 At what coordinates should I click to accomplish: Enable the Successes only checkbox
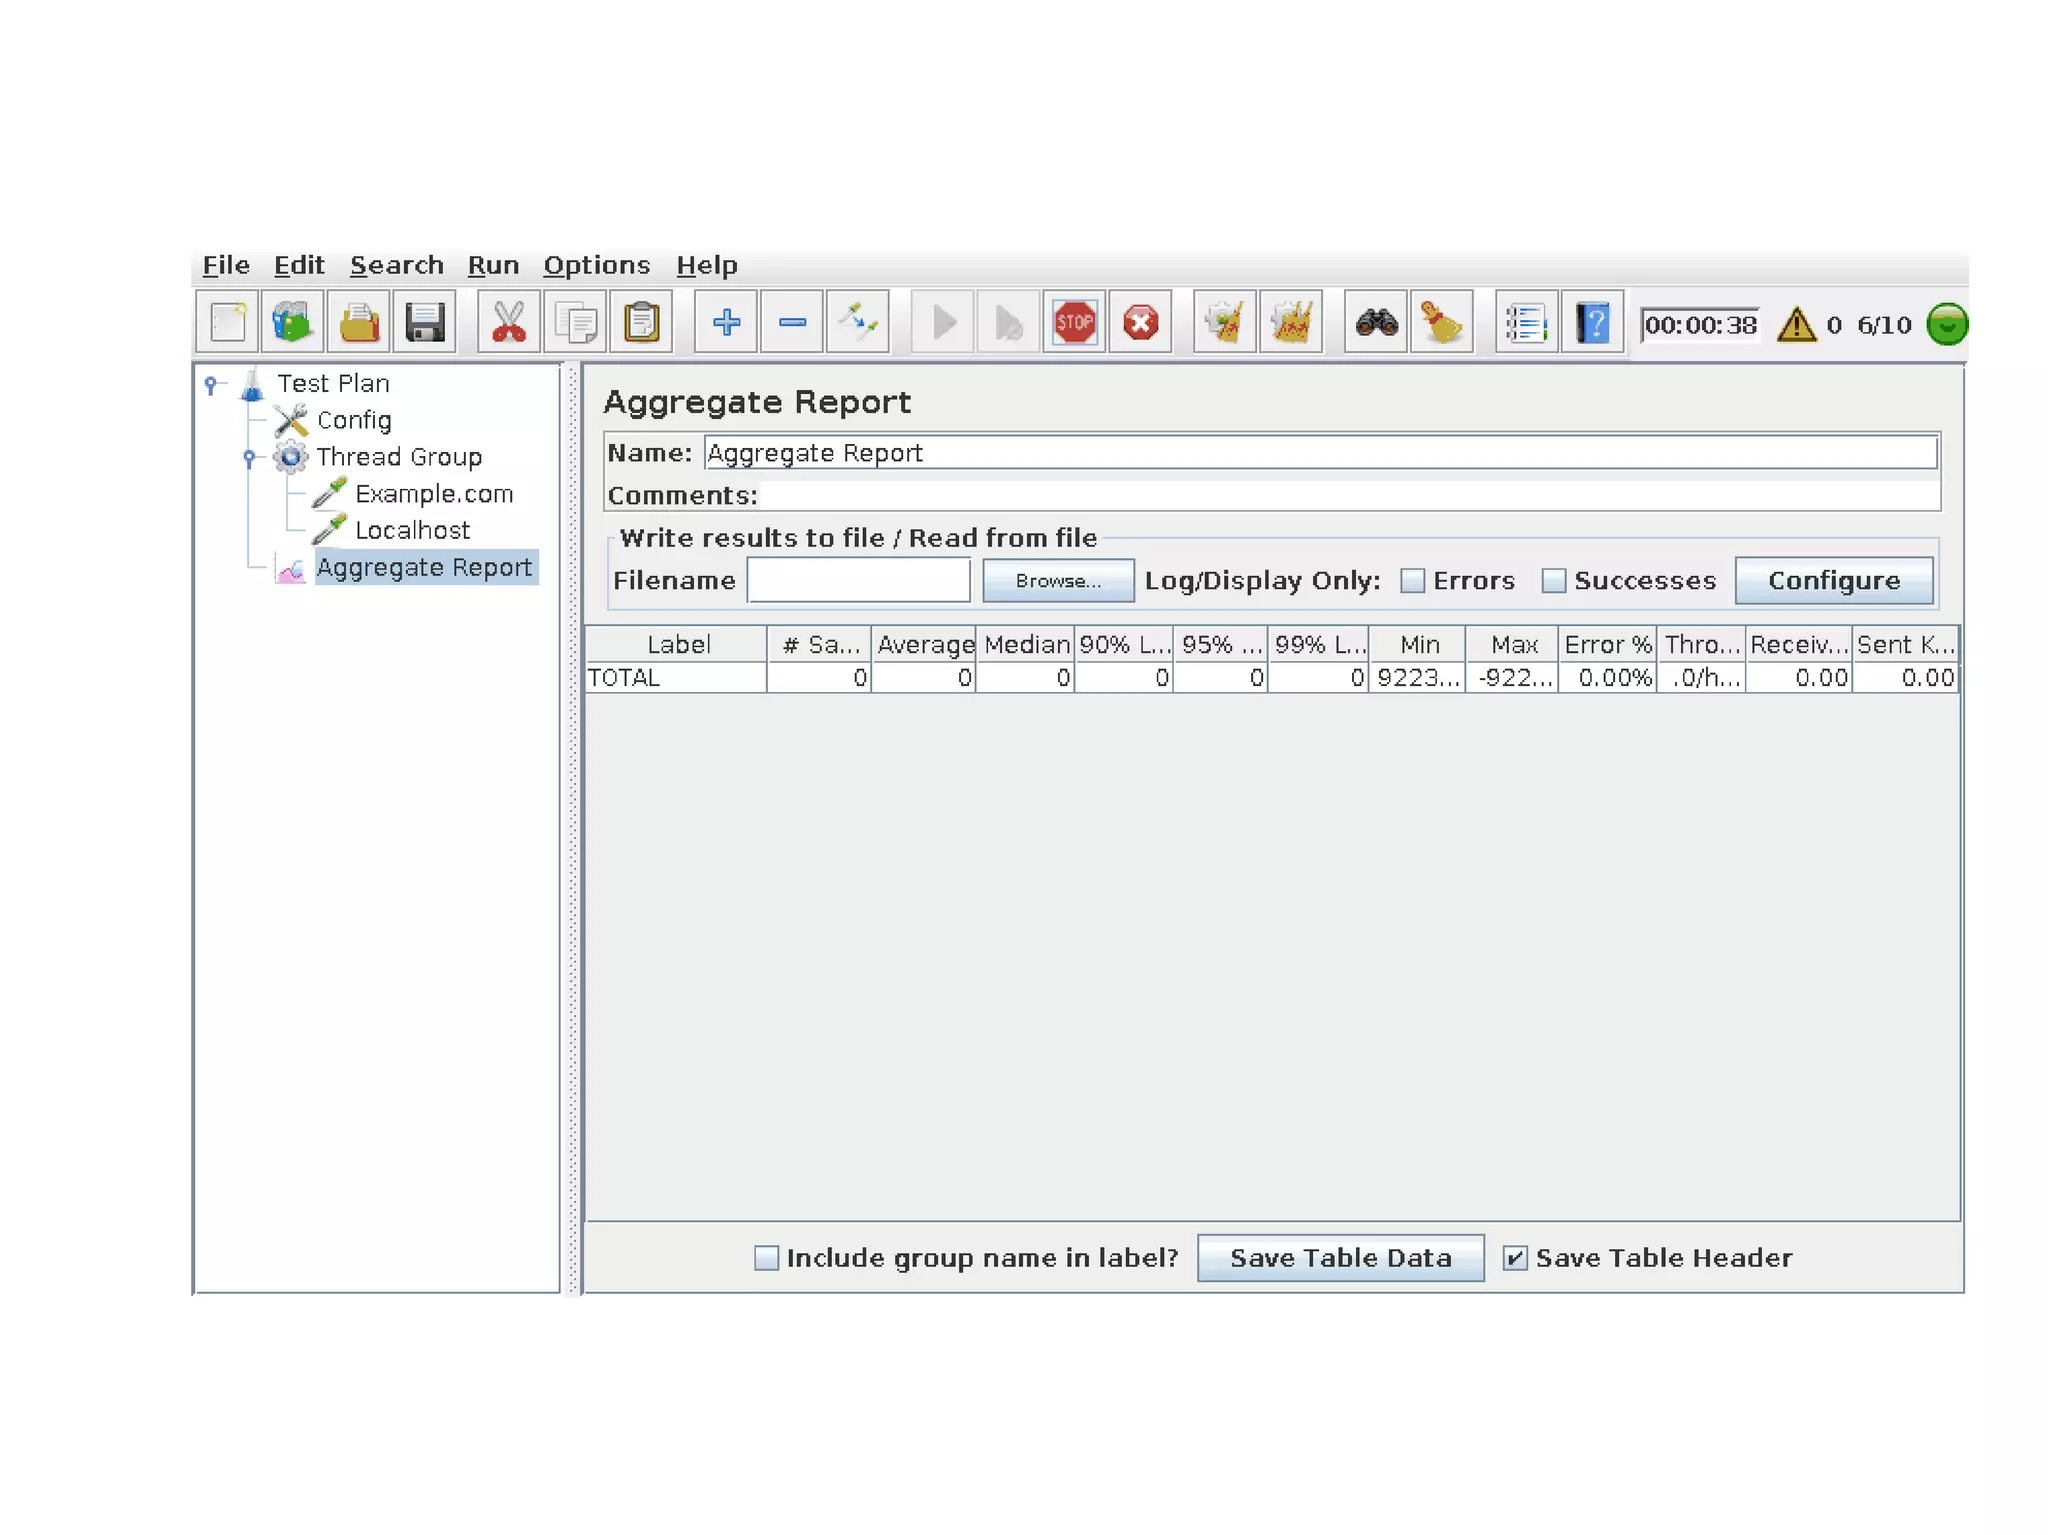[1553, 581]
